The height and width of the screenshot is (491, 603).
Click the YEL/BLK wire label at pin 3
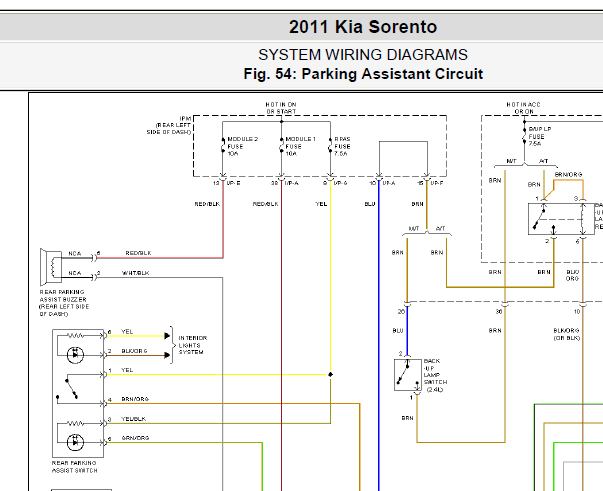click(x=133, y=419)
